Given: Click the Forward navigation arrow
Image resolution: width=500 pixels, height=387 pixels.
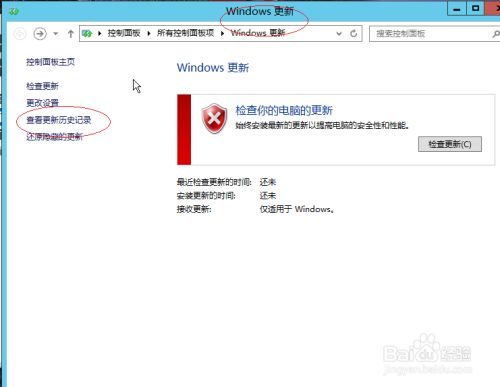Looking at the screenshot, I should pos(40,34).
